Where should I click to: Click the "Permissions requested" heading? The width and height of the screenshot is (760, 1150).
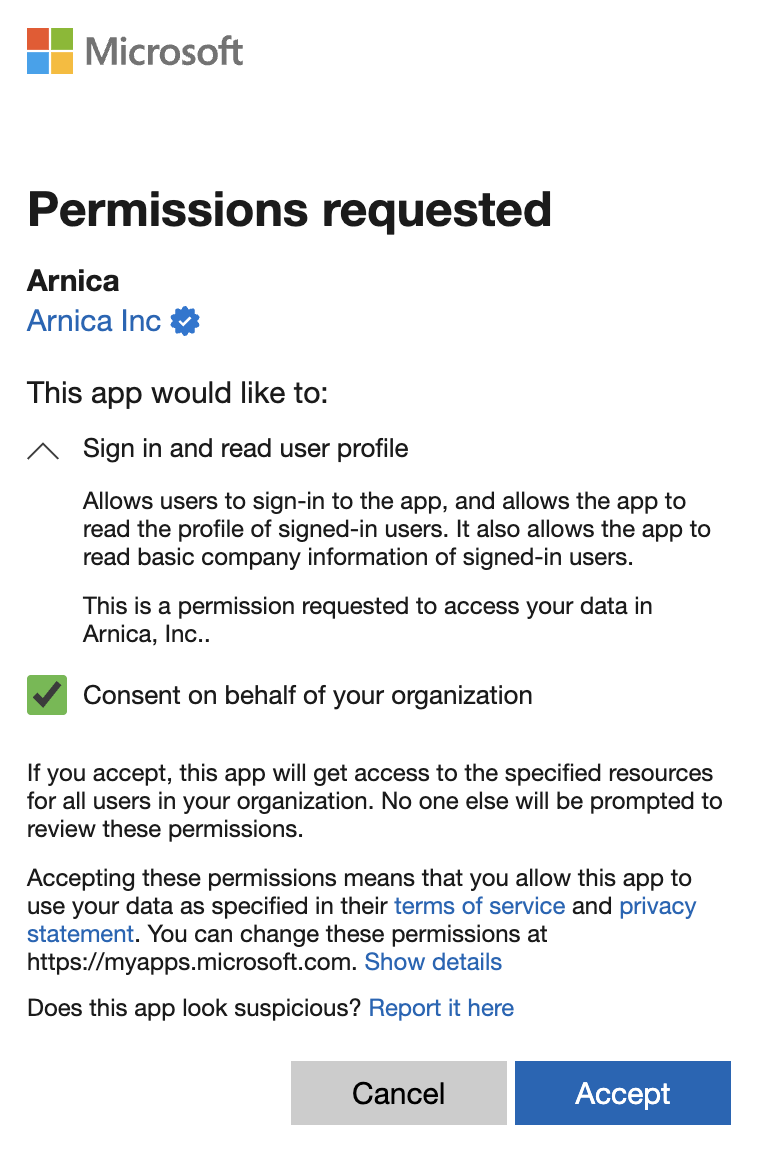point(289,209)
